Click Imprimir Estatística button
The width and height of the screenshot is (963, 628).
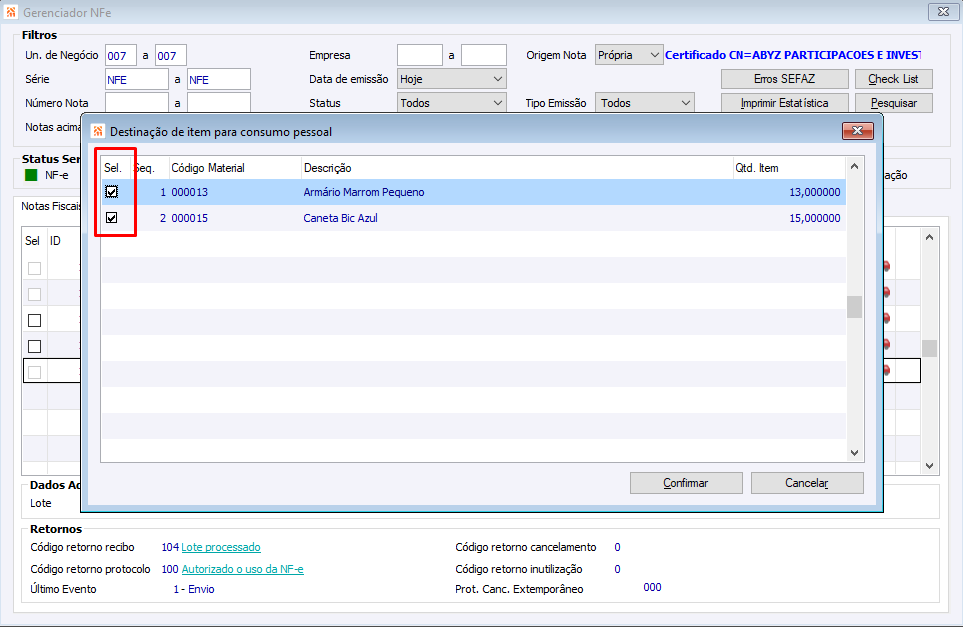(784, 103)
